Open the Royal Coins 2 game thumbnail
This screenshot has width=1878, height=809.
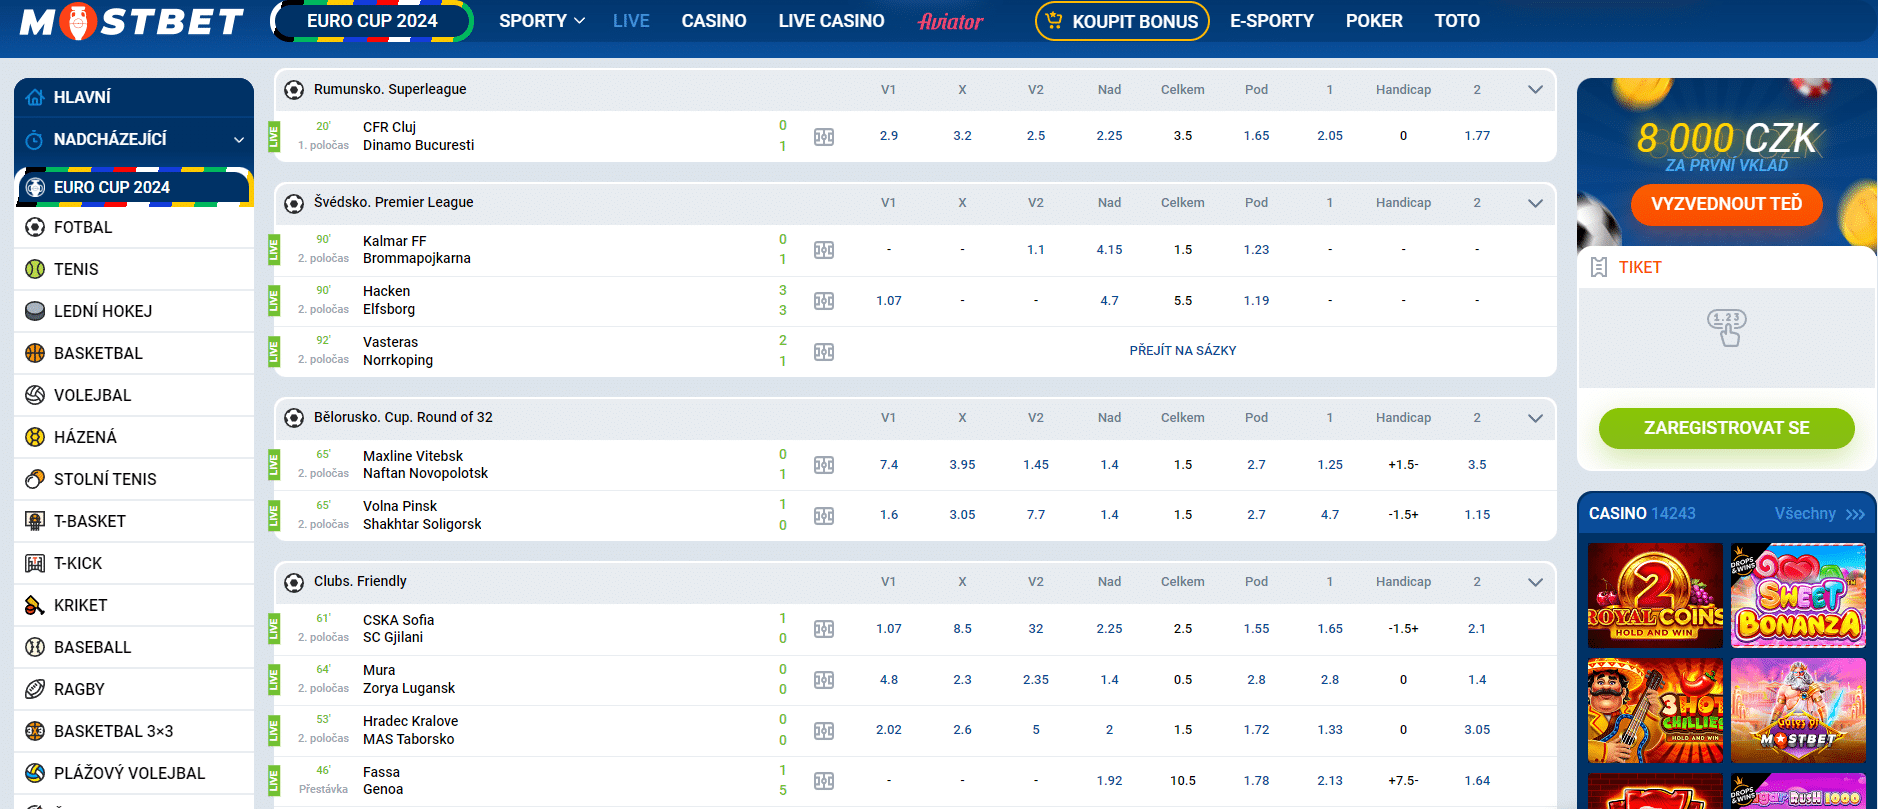[1655, 596]
